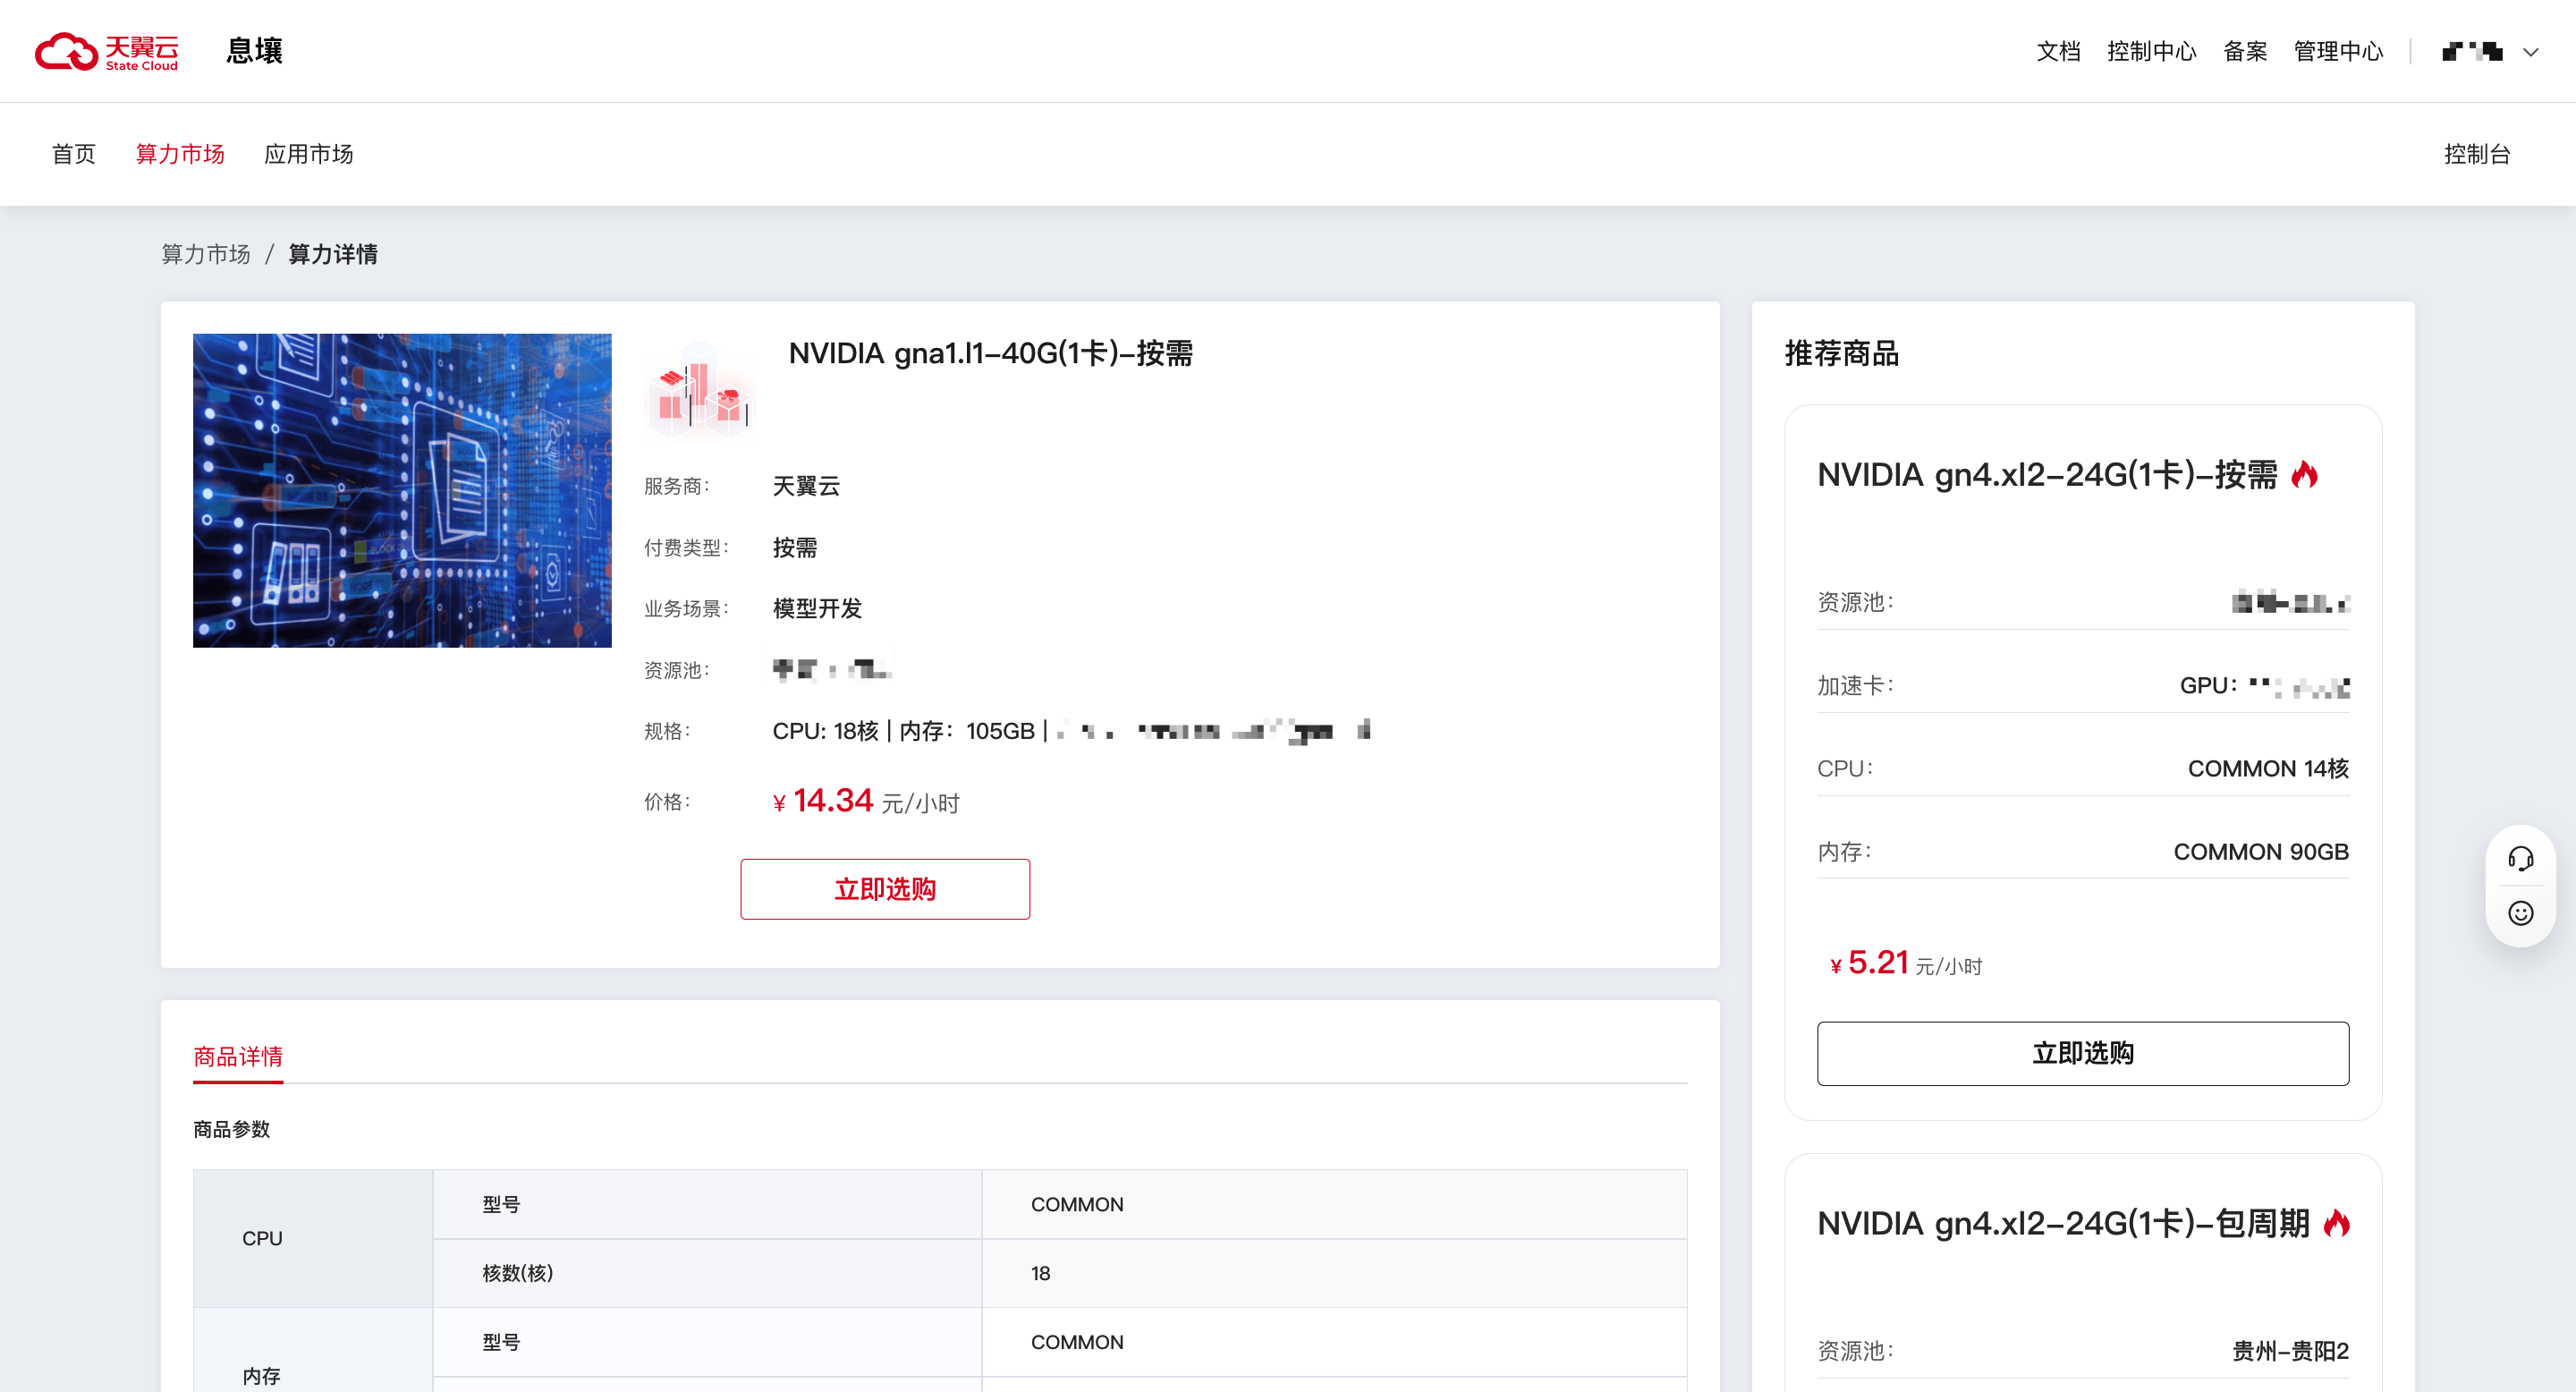The image size is (2576, 1392).
Task: Click COMMON 90GB memory value
Action: pyautogui.click(x=2261, y=852)
